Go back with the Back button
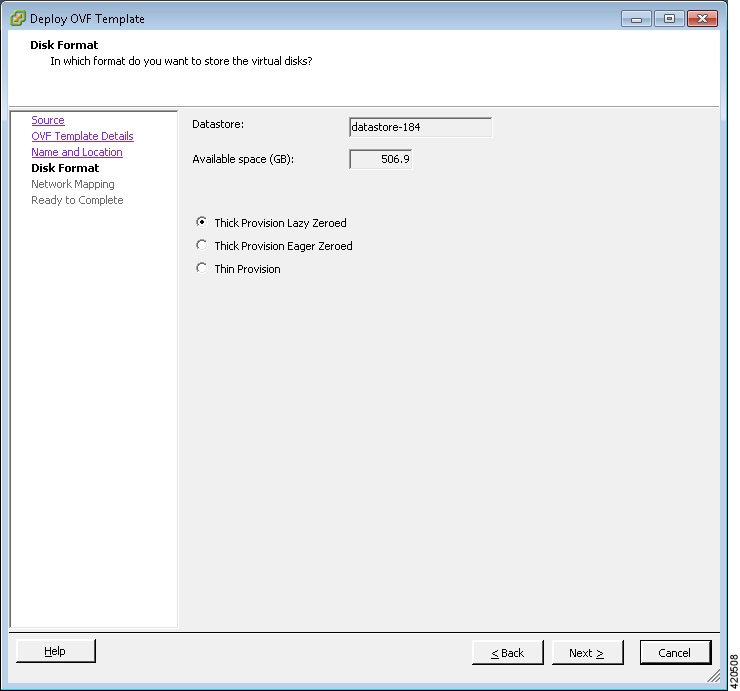This screenshot has width=740, height=691. (508, 653)
